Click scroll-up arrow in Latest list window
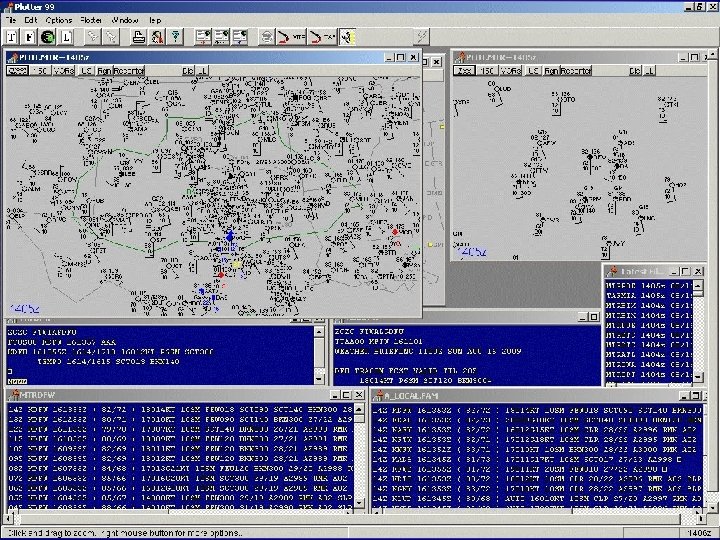 tap(698, 286)
